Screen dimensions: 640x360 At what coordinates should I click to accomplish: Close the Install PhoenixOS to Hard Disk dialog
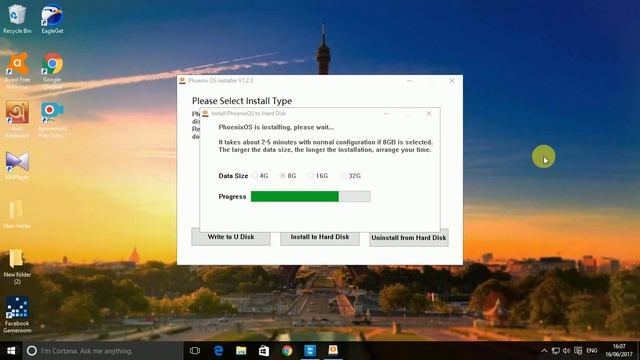[x=429, y=113]
